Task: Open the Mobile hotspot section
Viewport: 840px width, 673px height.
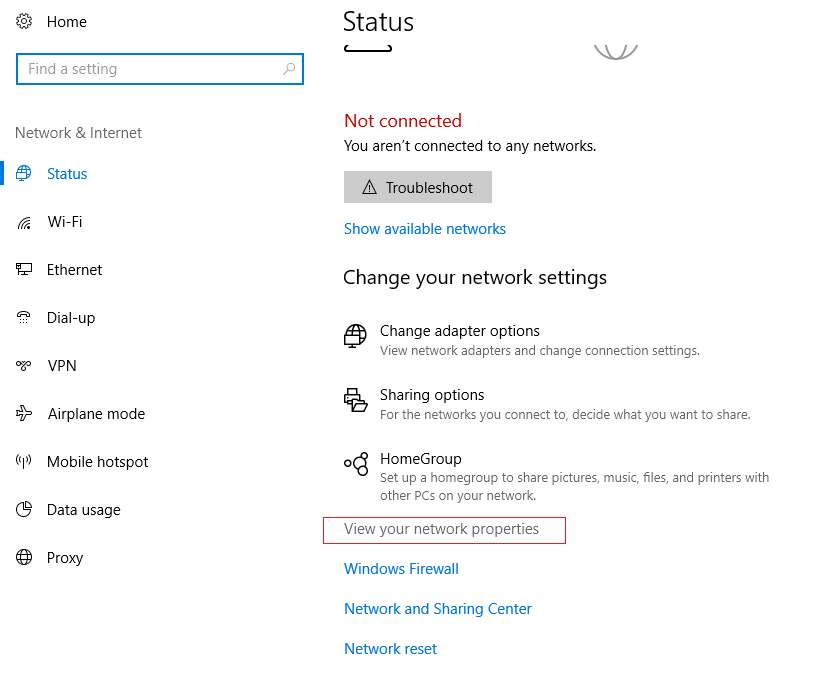Action: coord(98,461)
